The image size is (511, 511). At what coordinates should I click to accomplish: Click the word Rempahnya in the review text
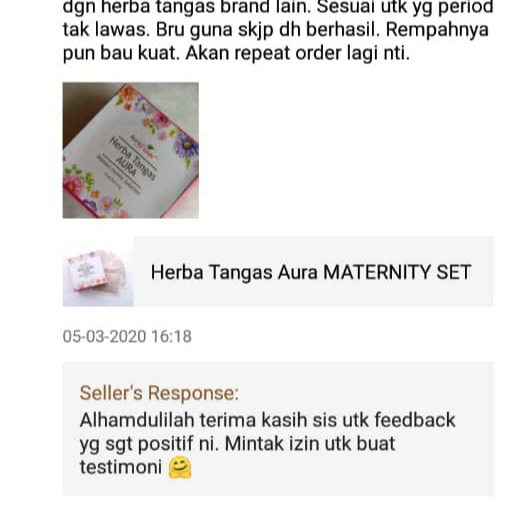pyautogui.click(x=437, y=30)
